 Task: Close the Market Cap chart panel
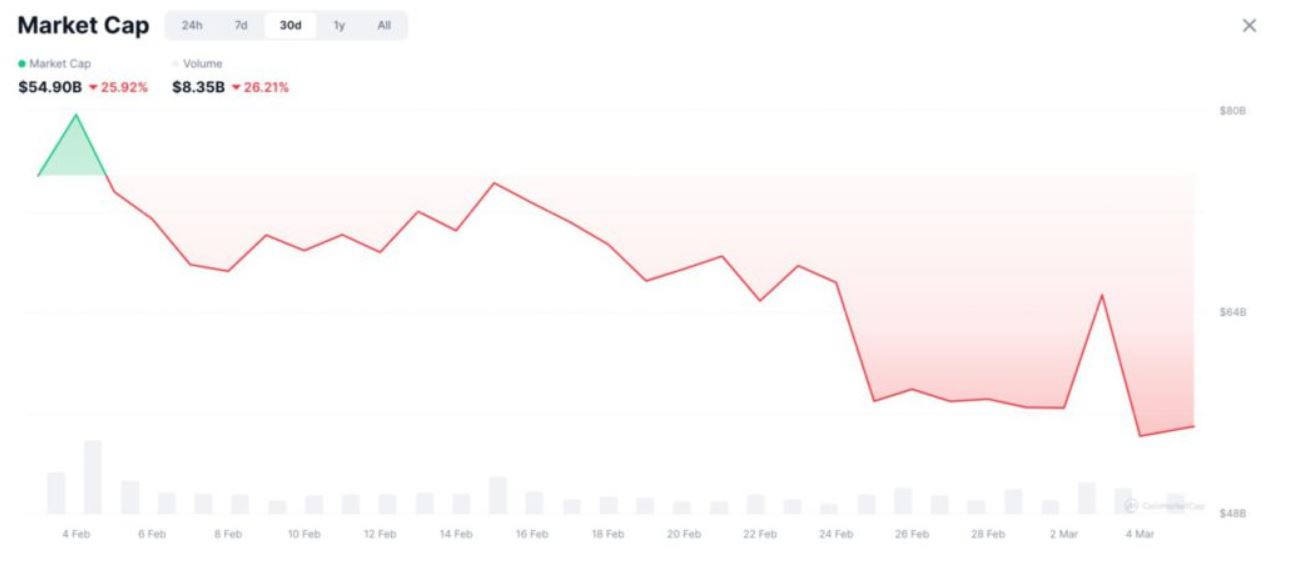point(1249,26)
